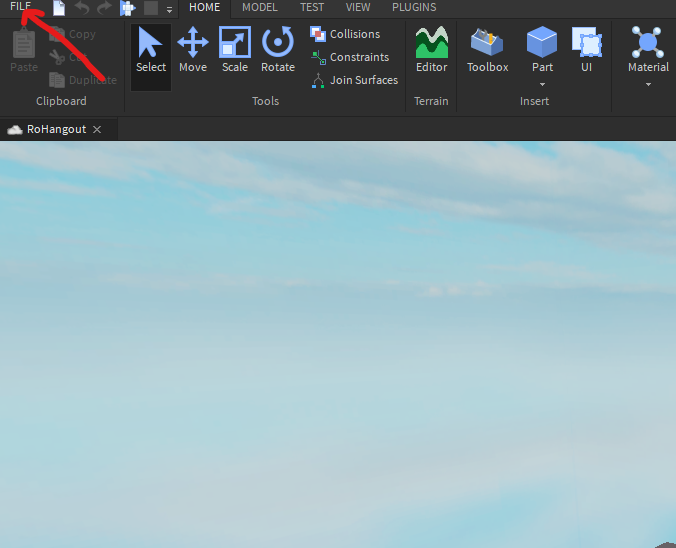This screenshot has width=676, height=548.
Task: Open the UI insert tool
Action: (586, 49)
